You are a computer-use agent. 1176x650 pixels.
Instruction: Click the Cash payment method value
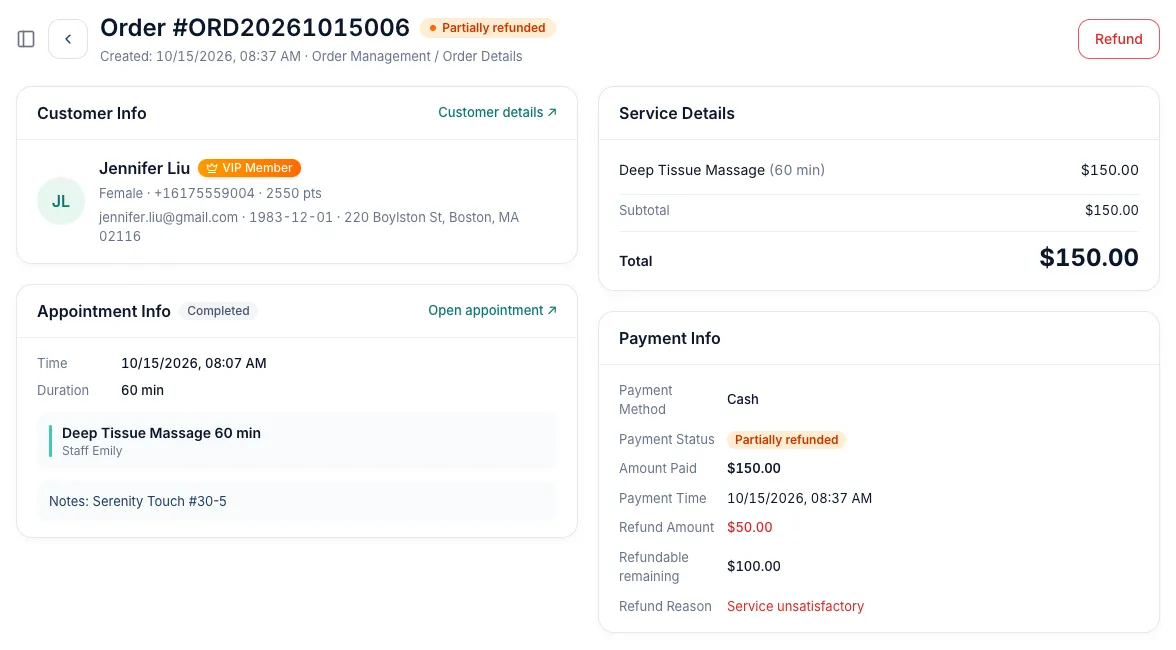coord(742,400)
